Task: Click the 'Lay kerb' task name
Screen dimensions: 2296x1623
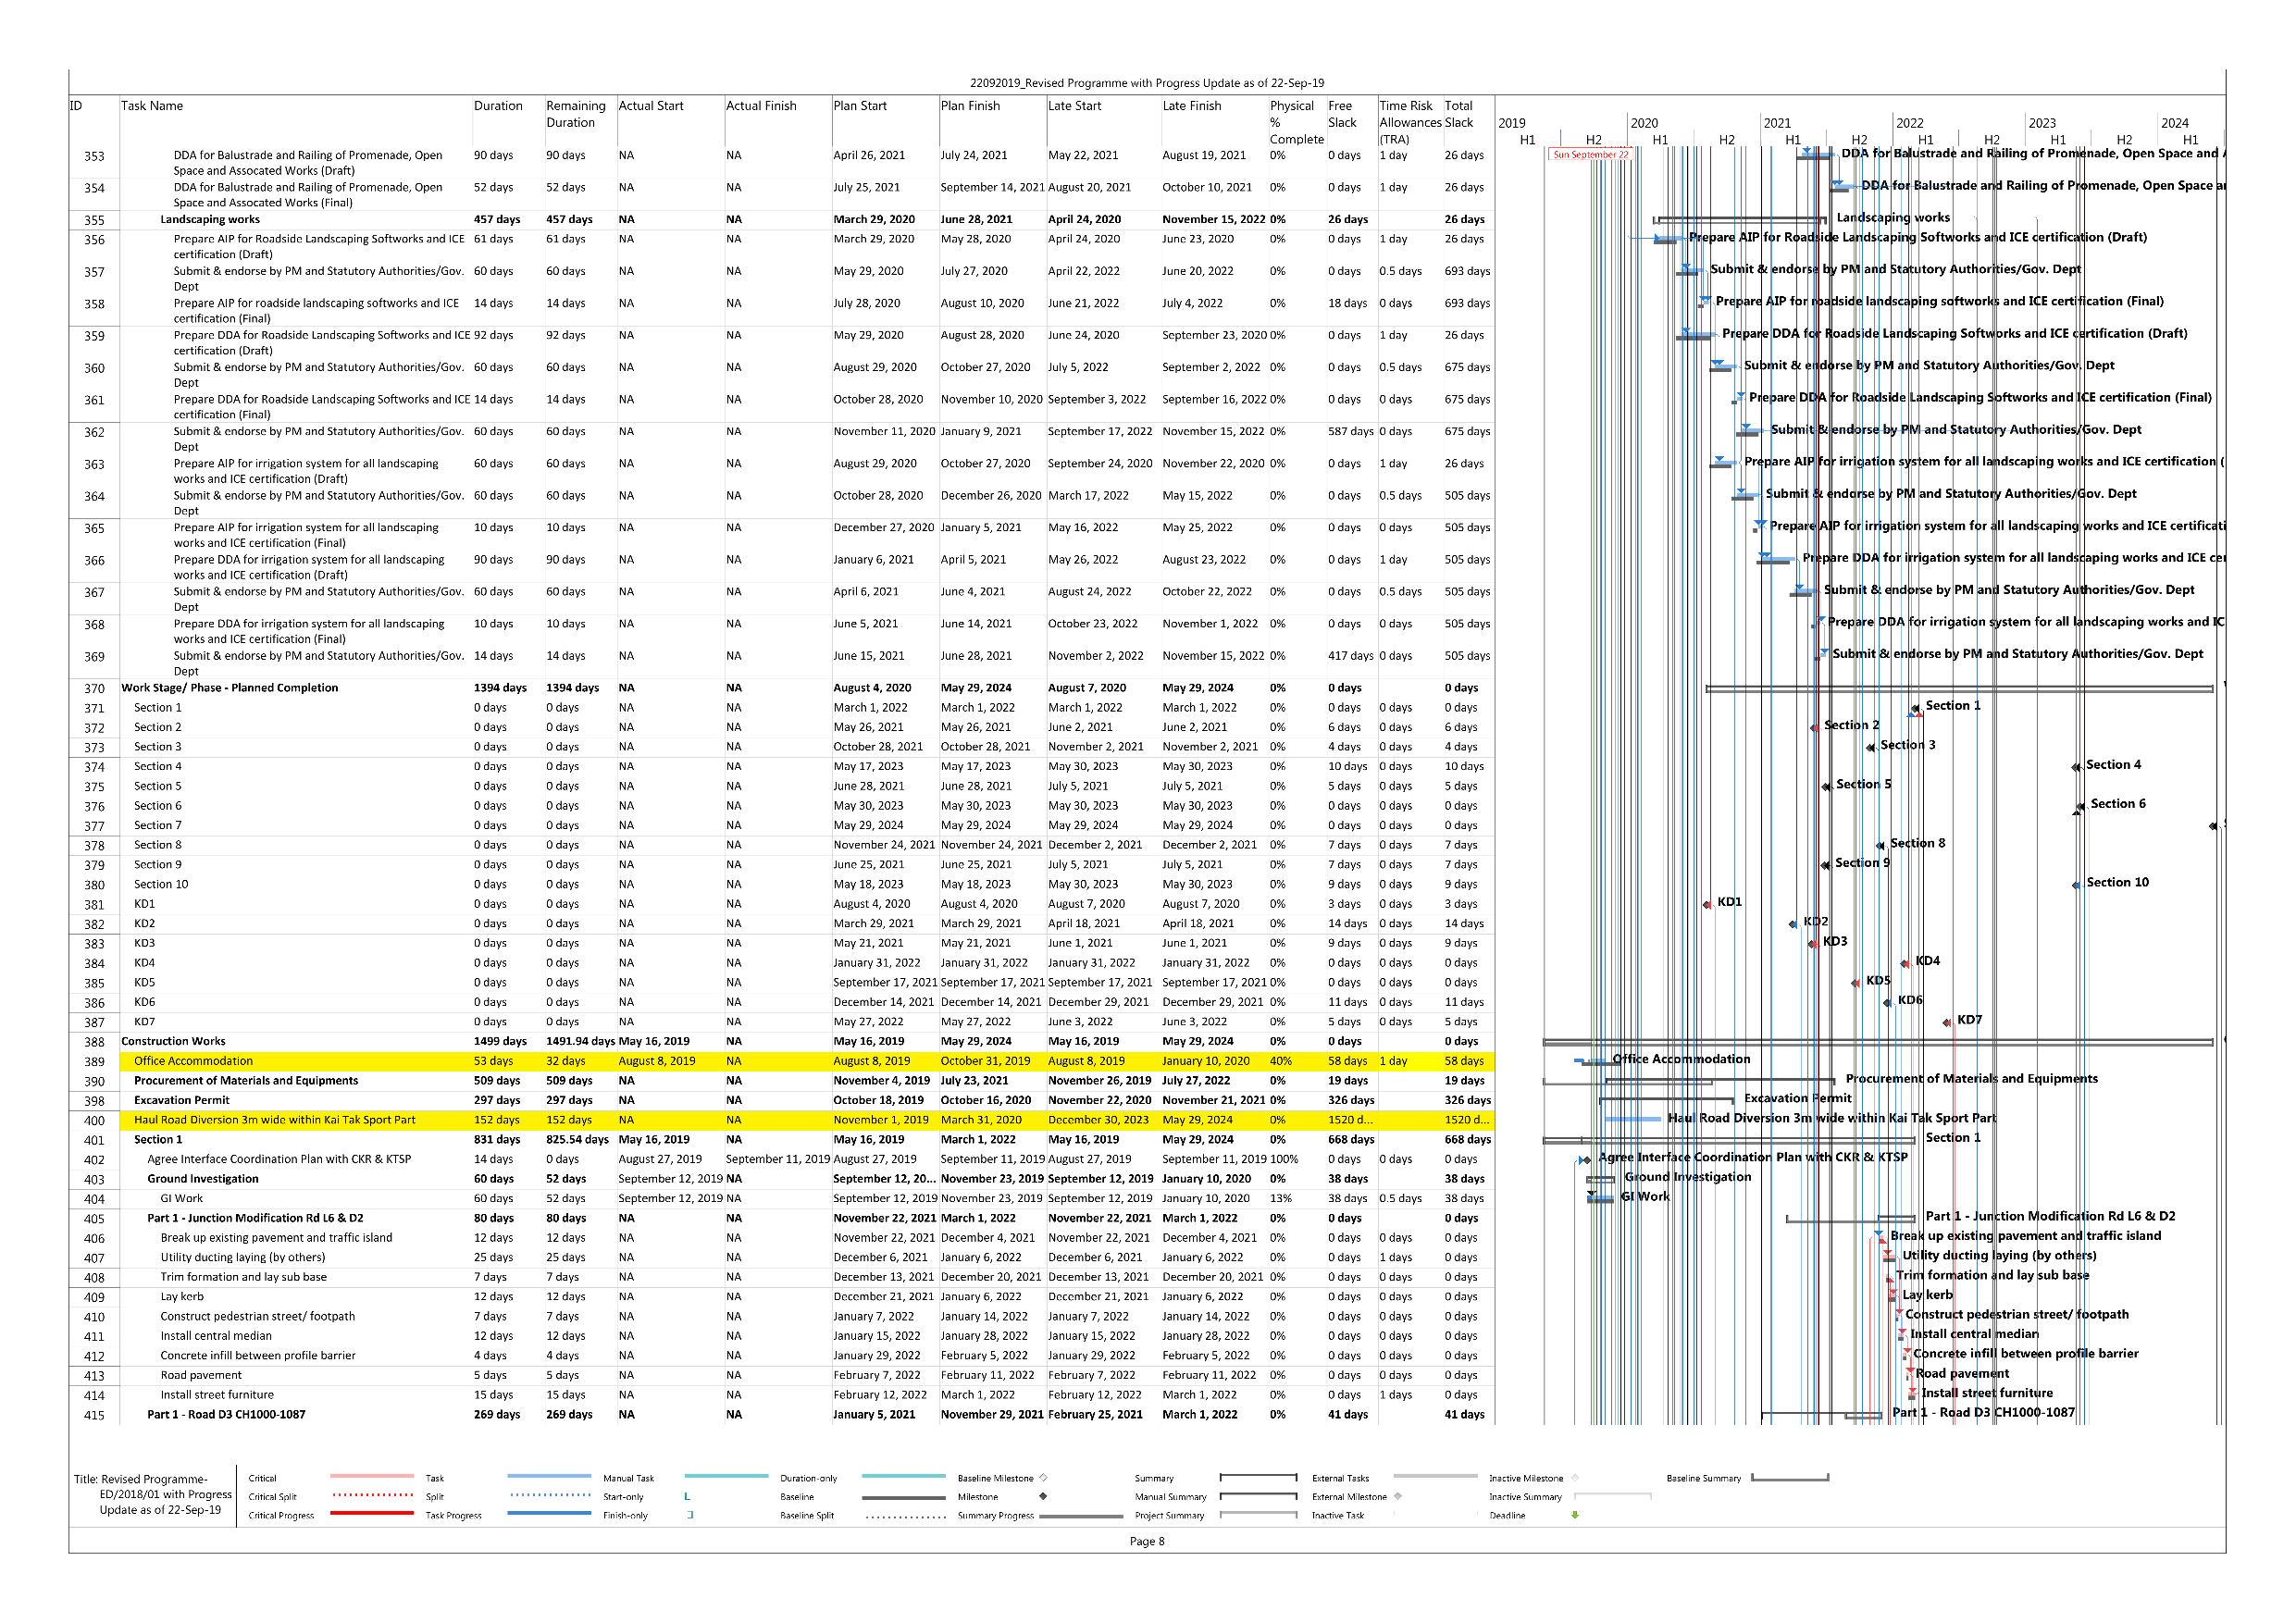Action: (x=182, y=1297)
